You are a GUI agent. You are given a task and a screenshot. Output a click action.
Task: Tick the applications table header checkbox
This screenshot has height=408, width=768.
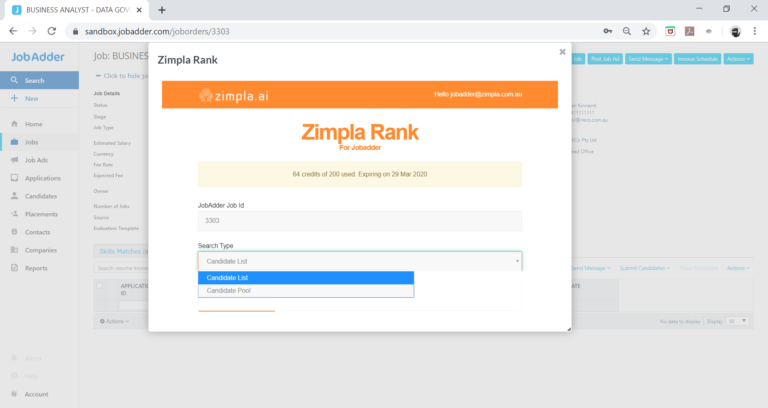(x=100, y=286)
